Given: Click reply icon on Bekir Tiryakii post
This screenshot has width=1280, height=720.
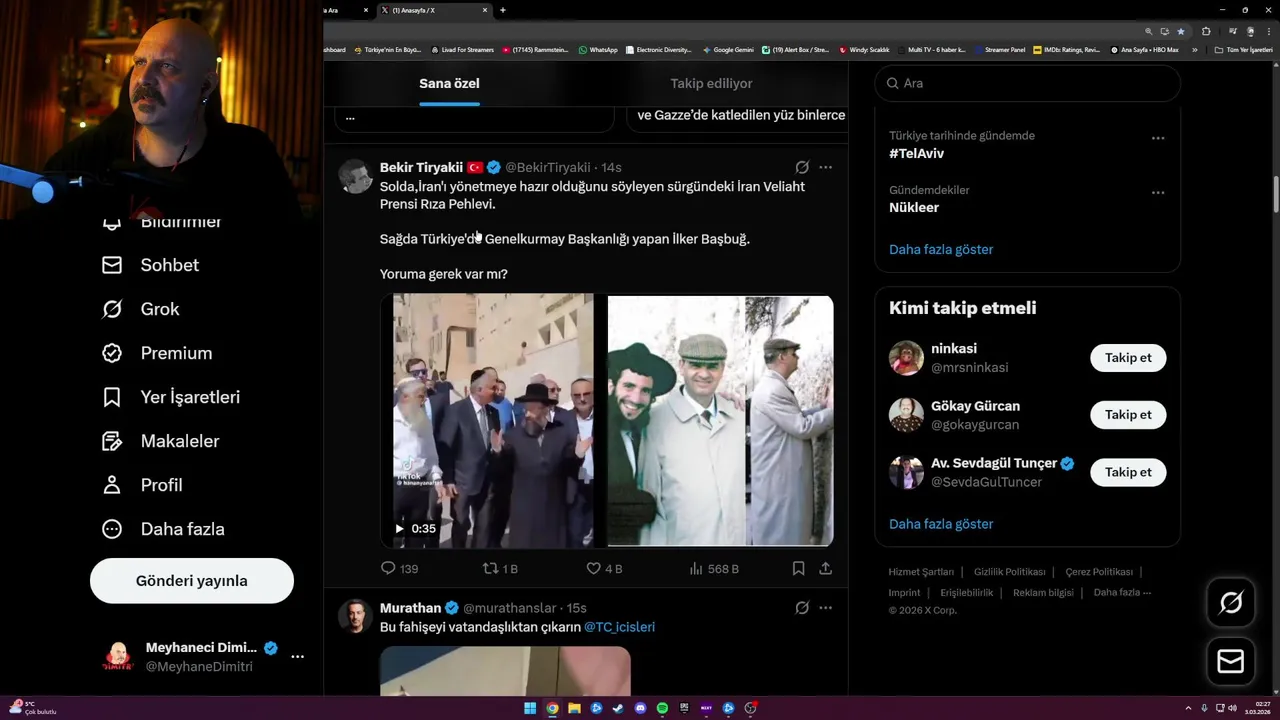Looking at the screenshot, I should (x=388, y=568).
